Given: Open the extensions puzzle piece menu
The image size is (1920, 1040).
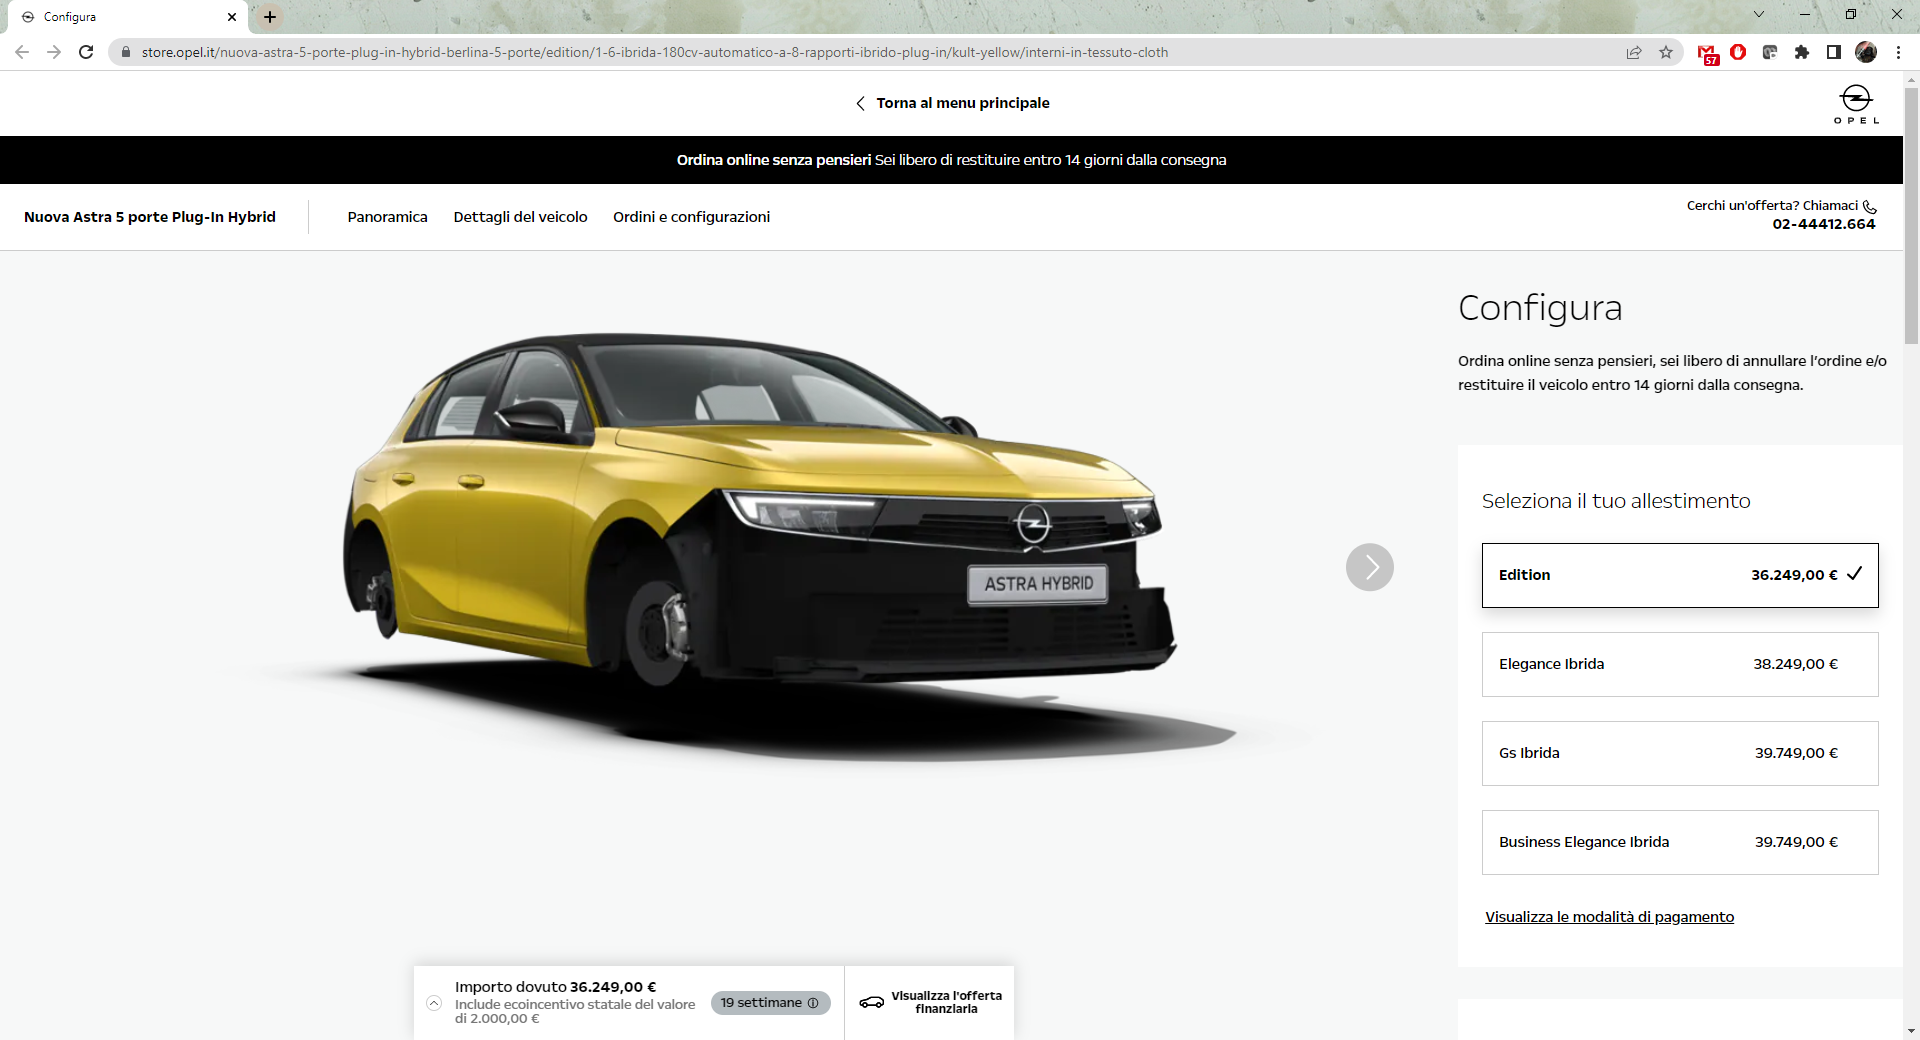Looking at the screenshot, I should pos(1802,52).
